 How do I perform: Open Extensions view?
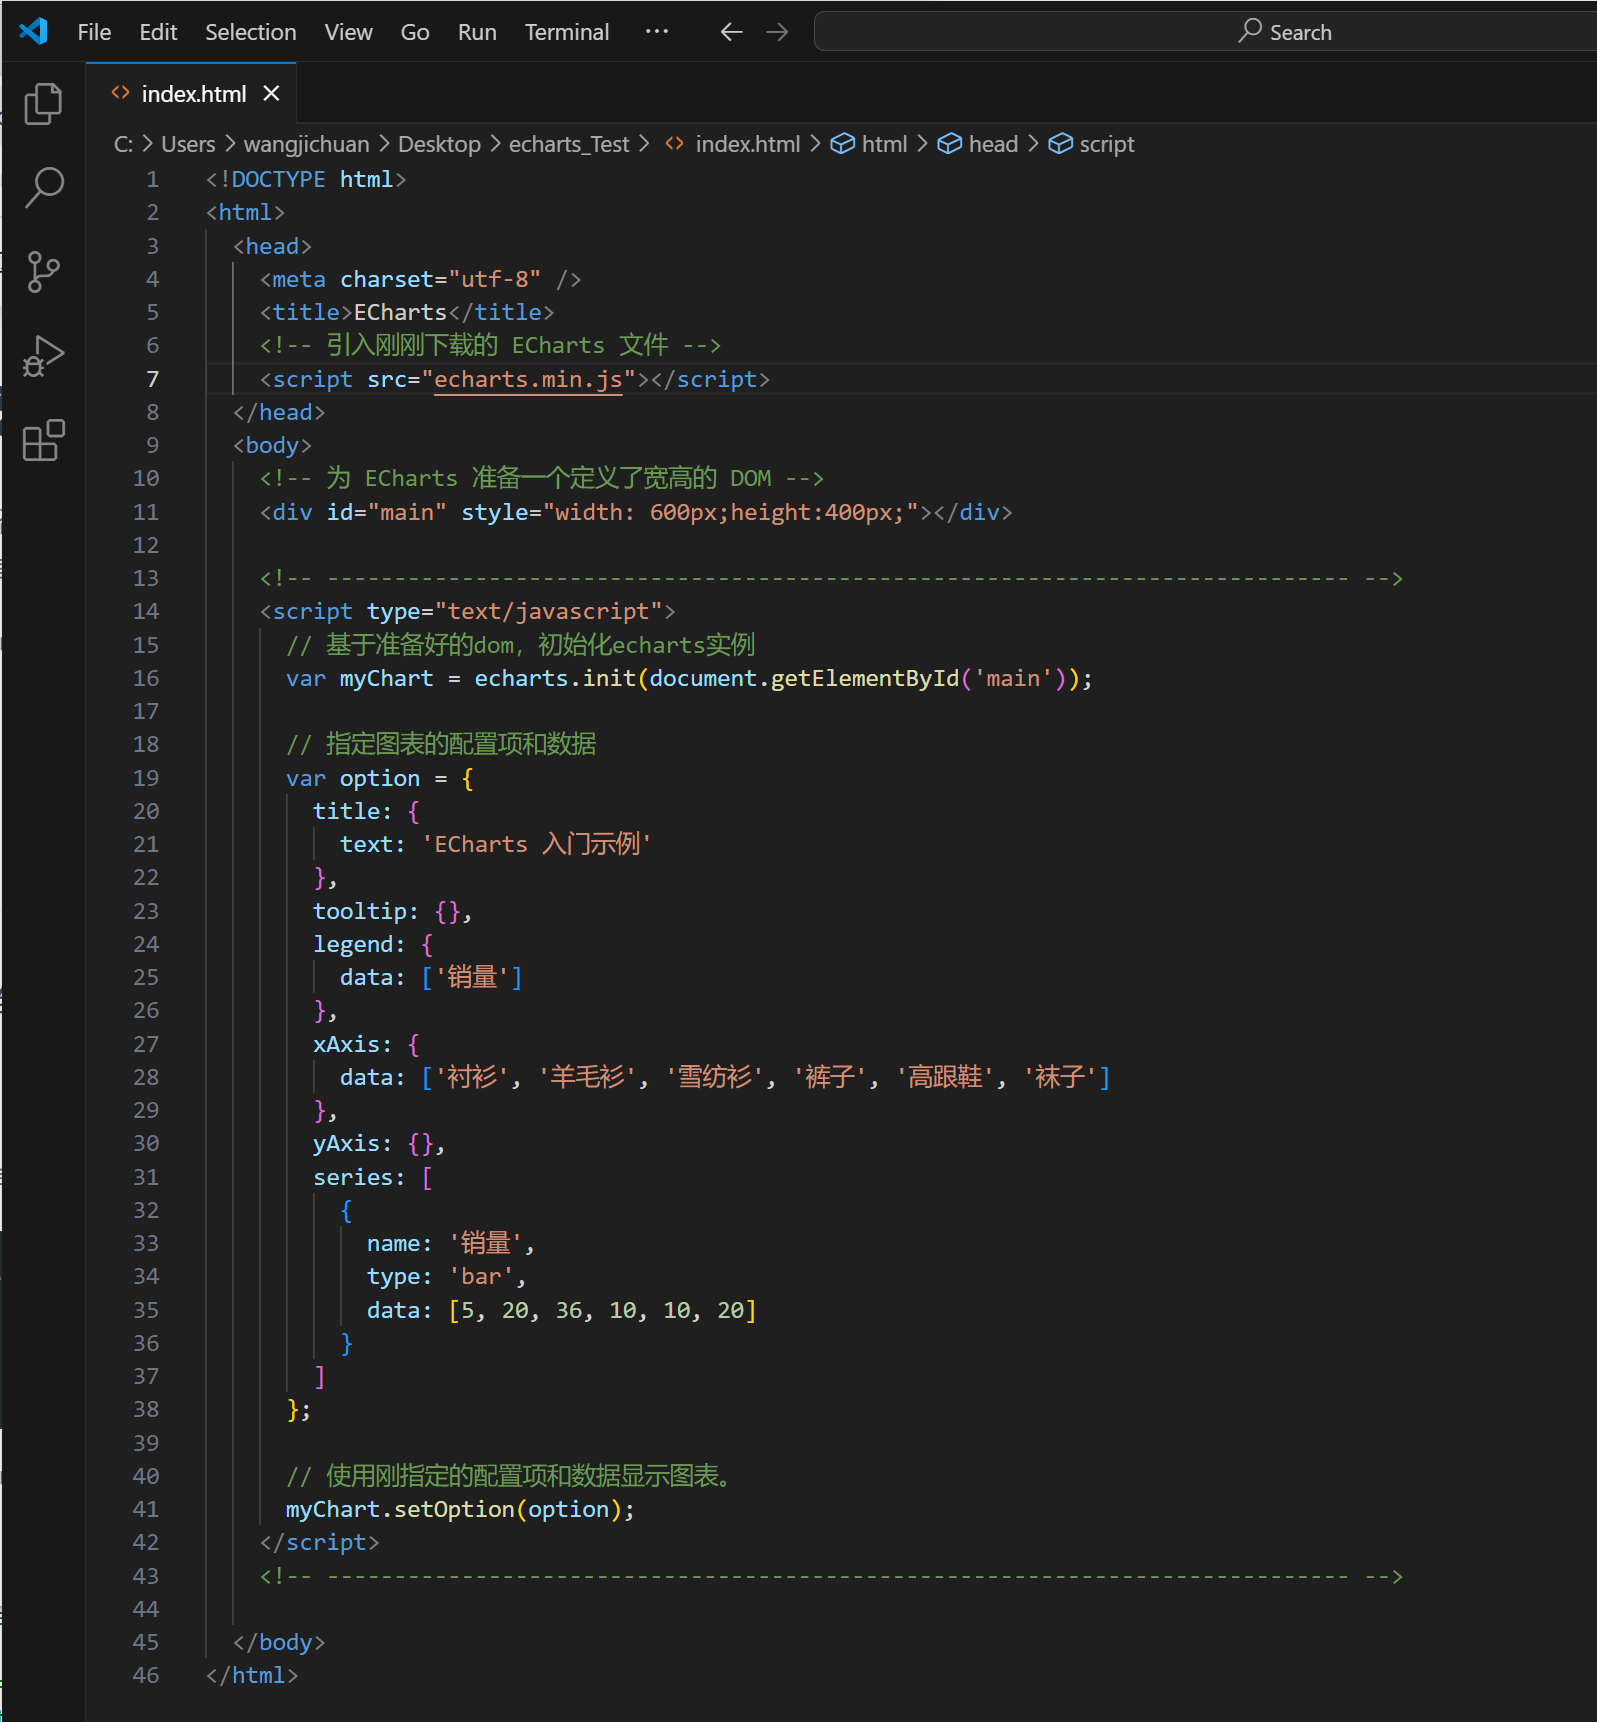pos(43,440)
